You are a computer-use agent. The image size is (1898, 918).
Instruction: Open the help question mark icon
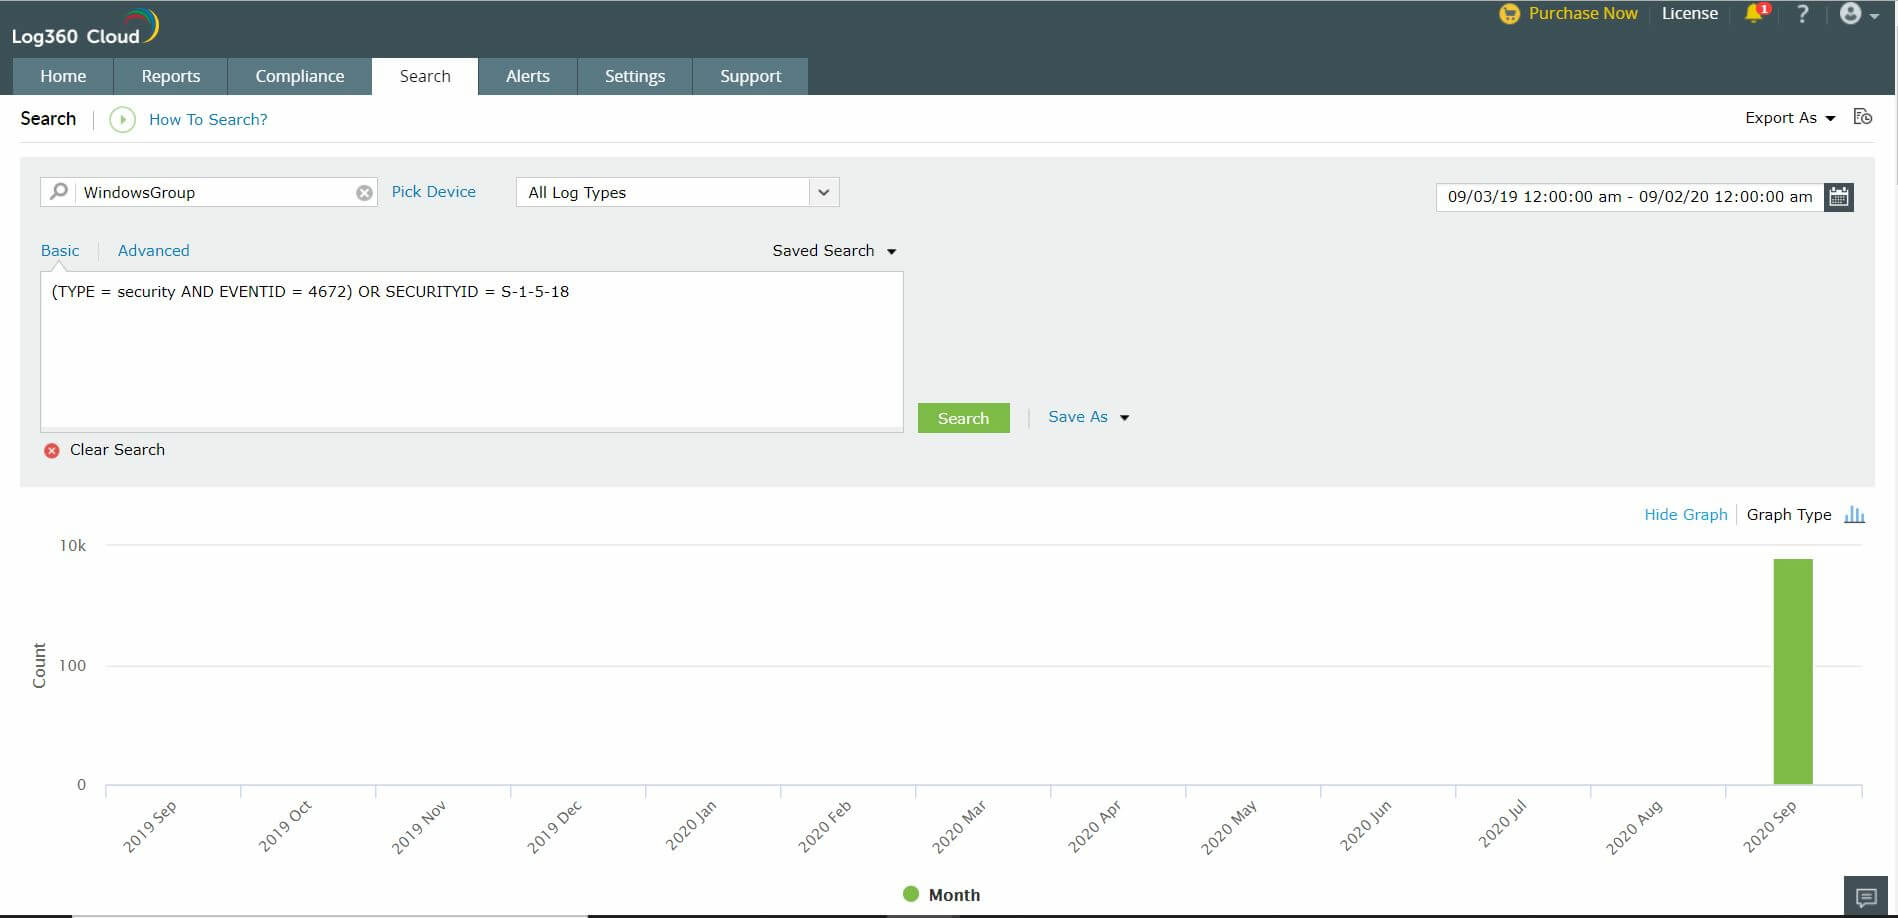tap(1802, 14)
